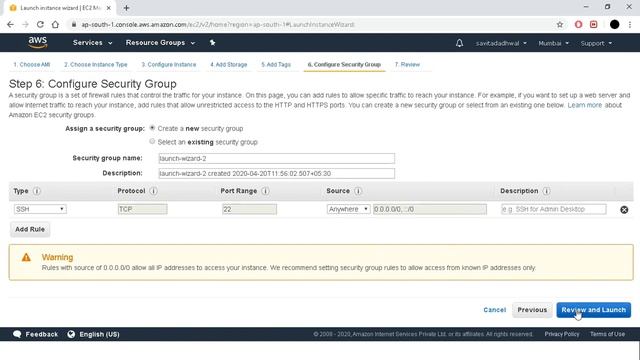Click the Cancel link
Screen dimensions: 640x360
[x=494, y=310]
